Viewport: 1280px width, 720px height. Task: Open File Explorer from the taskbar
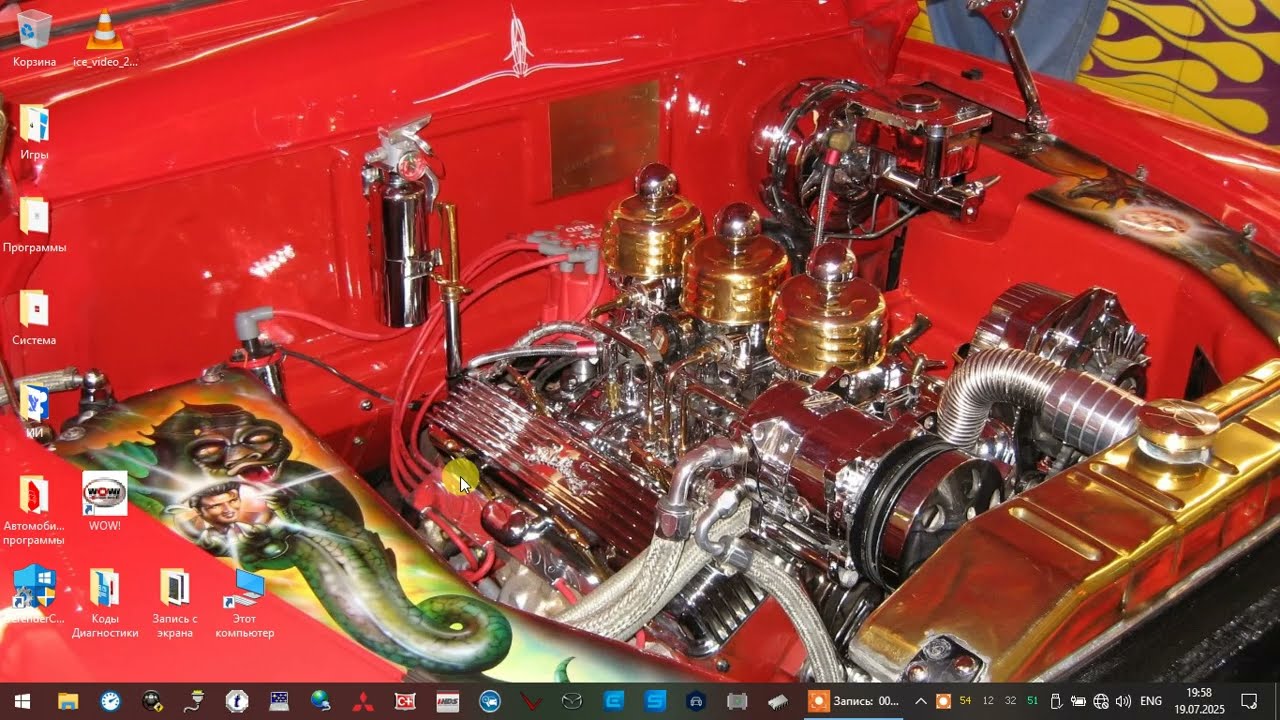(x=68, y=701)
